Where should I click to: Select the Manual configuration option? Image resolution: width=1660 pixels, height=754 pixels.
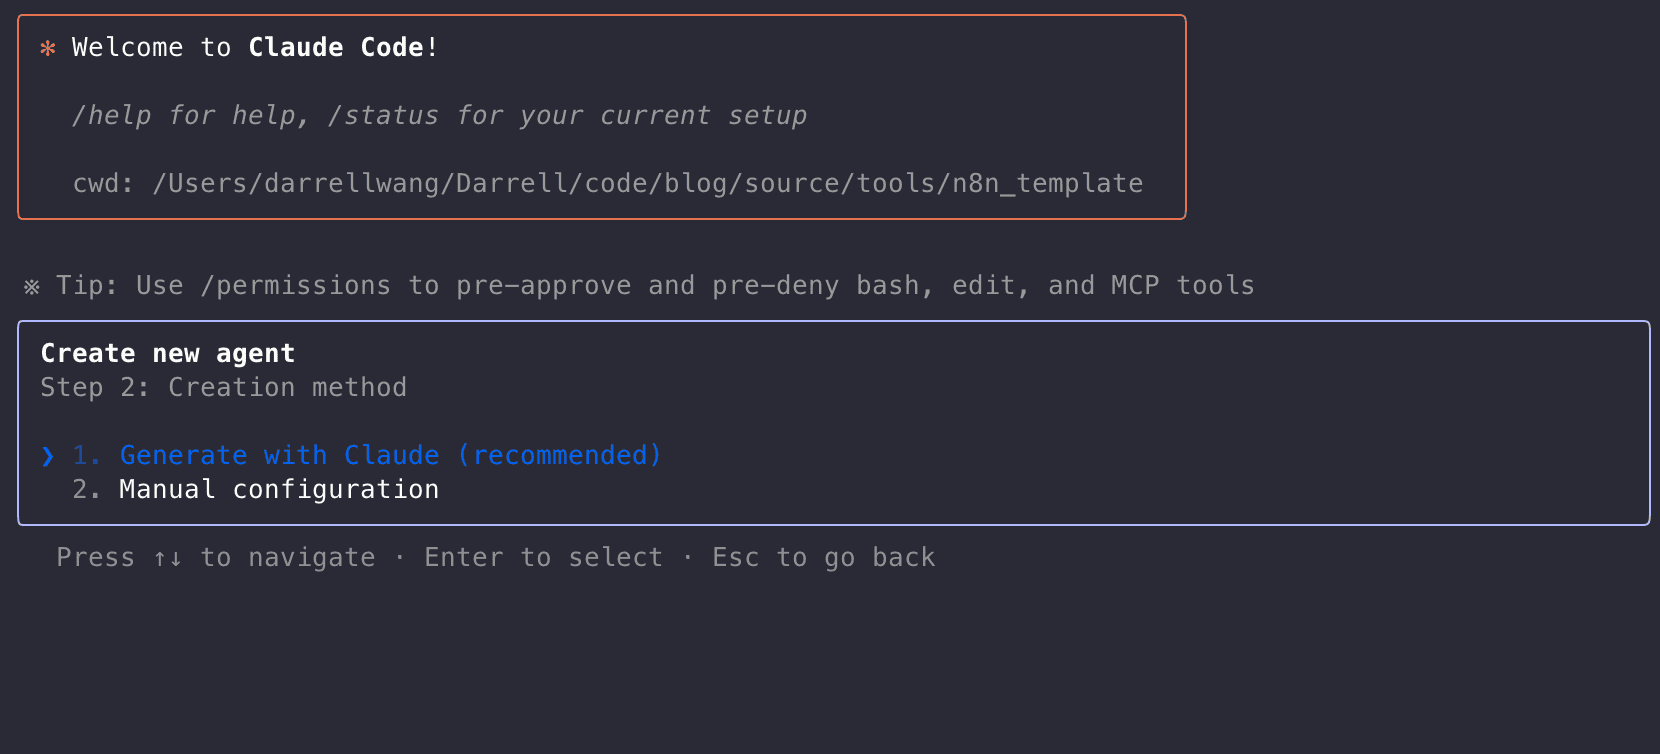[x=279, y=490]
